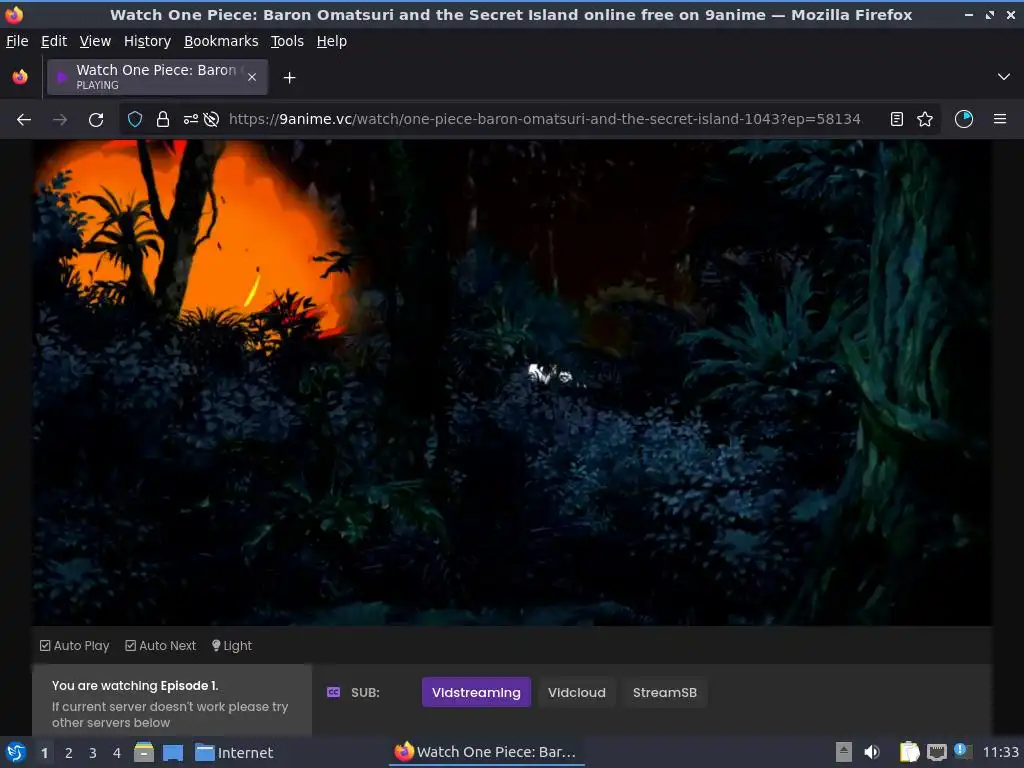Viewport: 1024px width, 768px height.
Task: Close the Watch One Piece tab
Action: [x=252, y=77]
